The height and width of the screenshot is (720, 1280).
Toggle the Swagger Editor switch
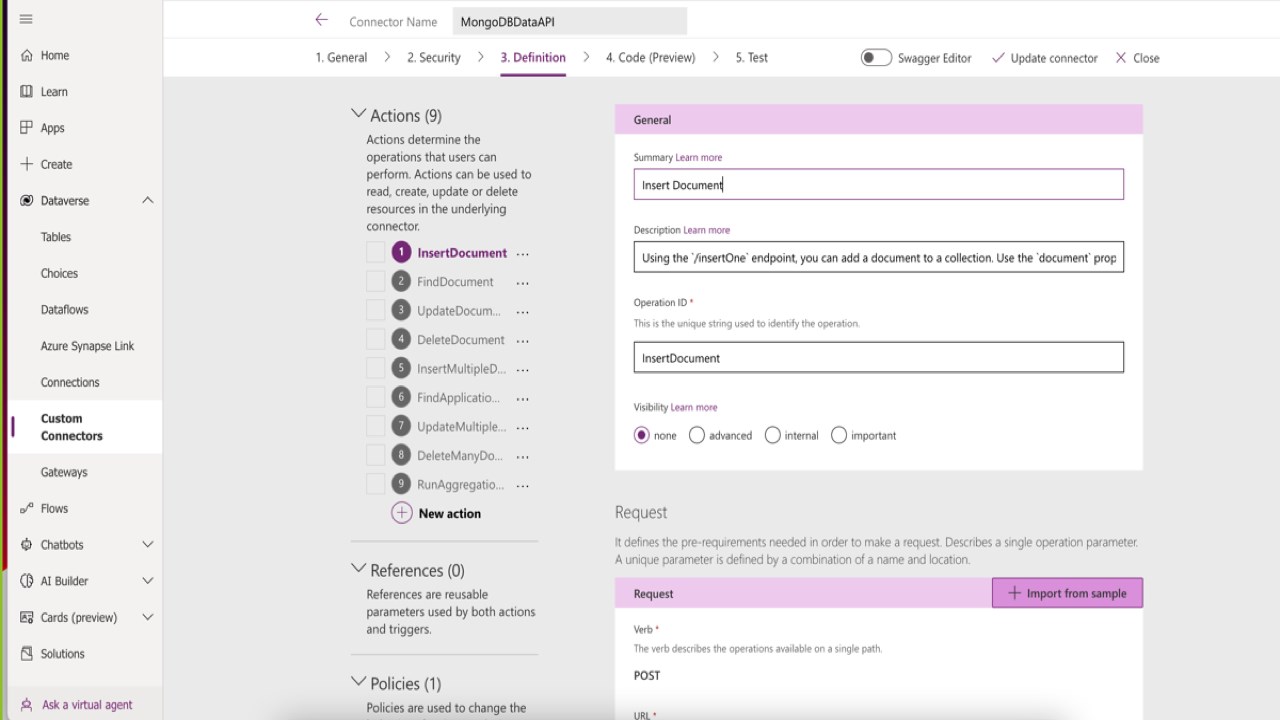coord(876,58)
